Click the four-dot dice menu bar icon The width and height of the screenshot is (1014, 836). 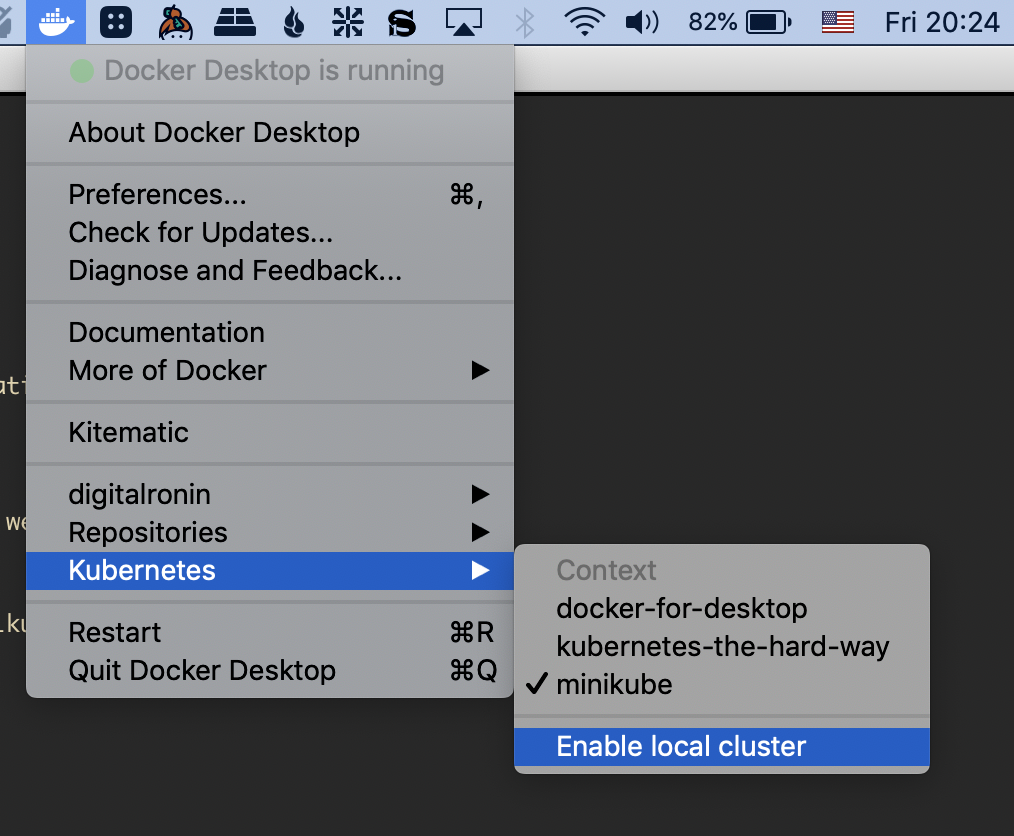pyautogui.click(x=117, y=21)
